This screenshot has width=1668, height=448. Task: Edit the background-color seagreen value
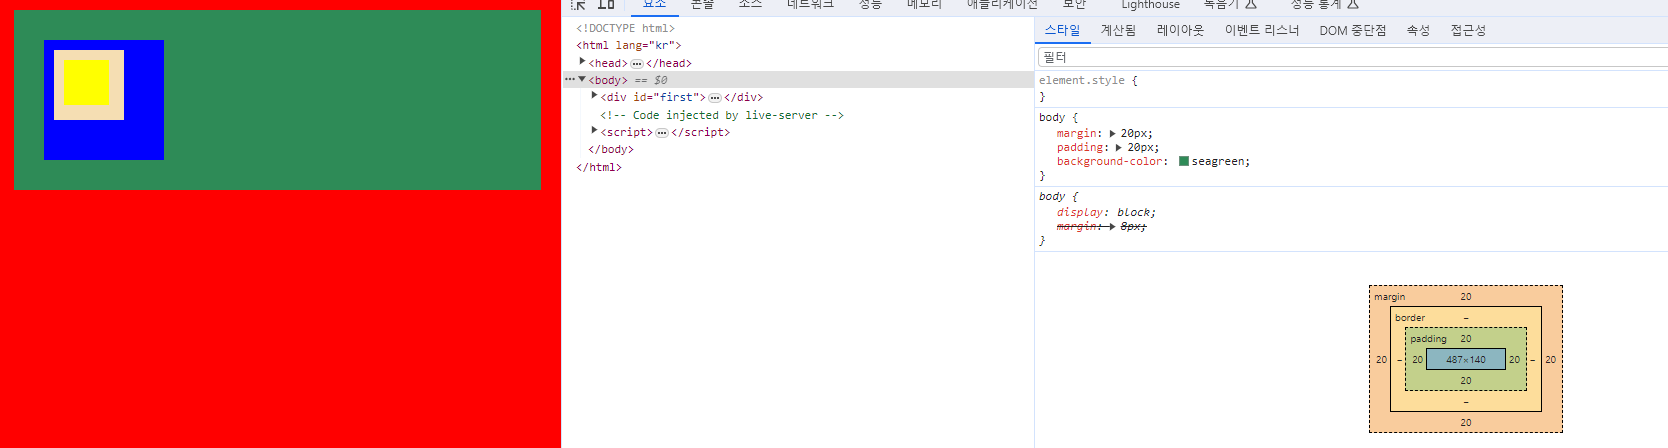click(x=1219, y=161)
